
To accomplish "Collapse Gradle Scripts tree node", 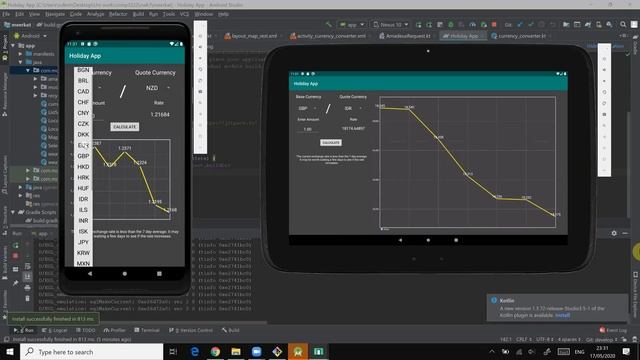I will pyautogui.click(x=13, y=212).
